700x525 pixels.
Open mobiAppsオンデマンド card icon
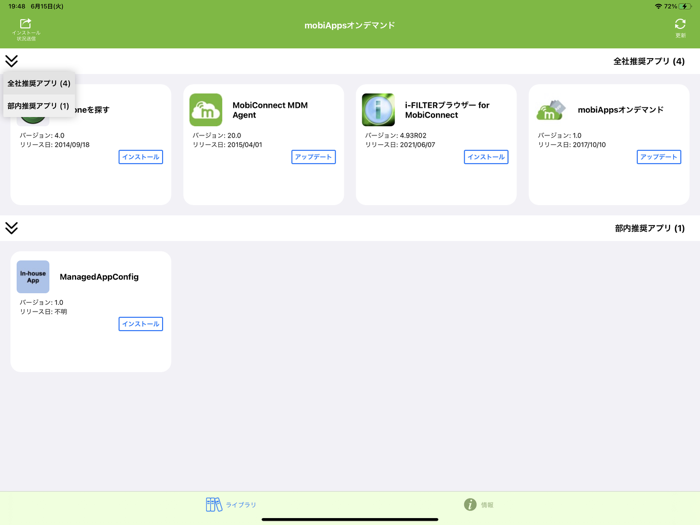(x=551, y=110)
